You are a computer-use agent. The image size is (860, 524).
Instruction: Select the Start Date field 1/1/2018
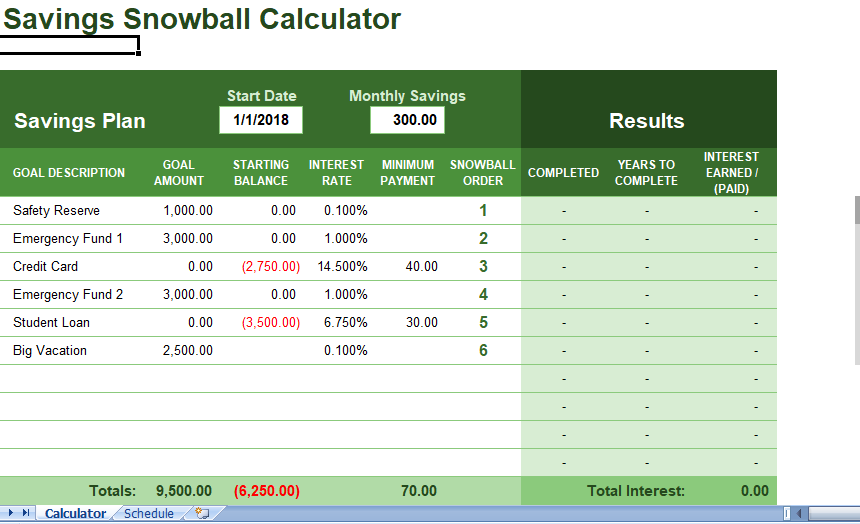261,120
